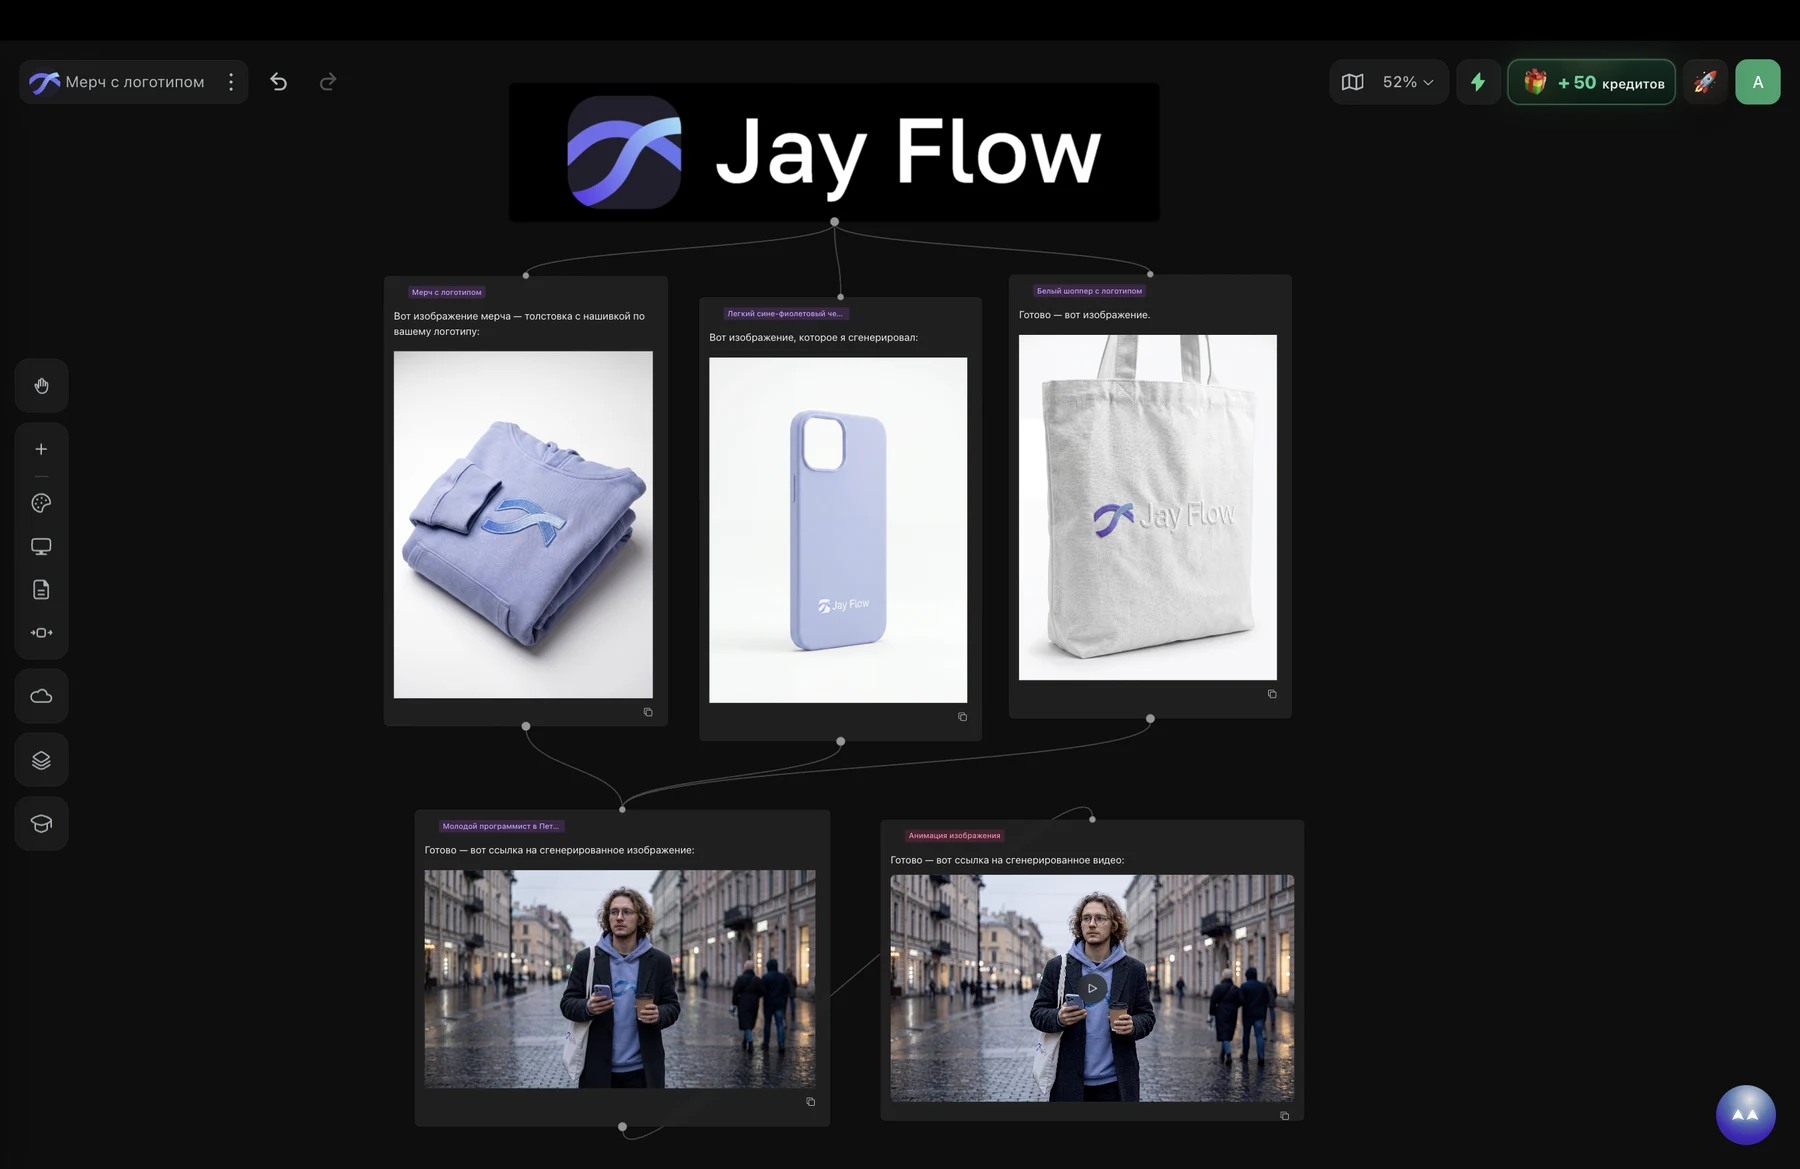Copy the phone case node output
The width and height of the screenshot is (1800, 1169).
click(x=963, y=717)
